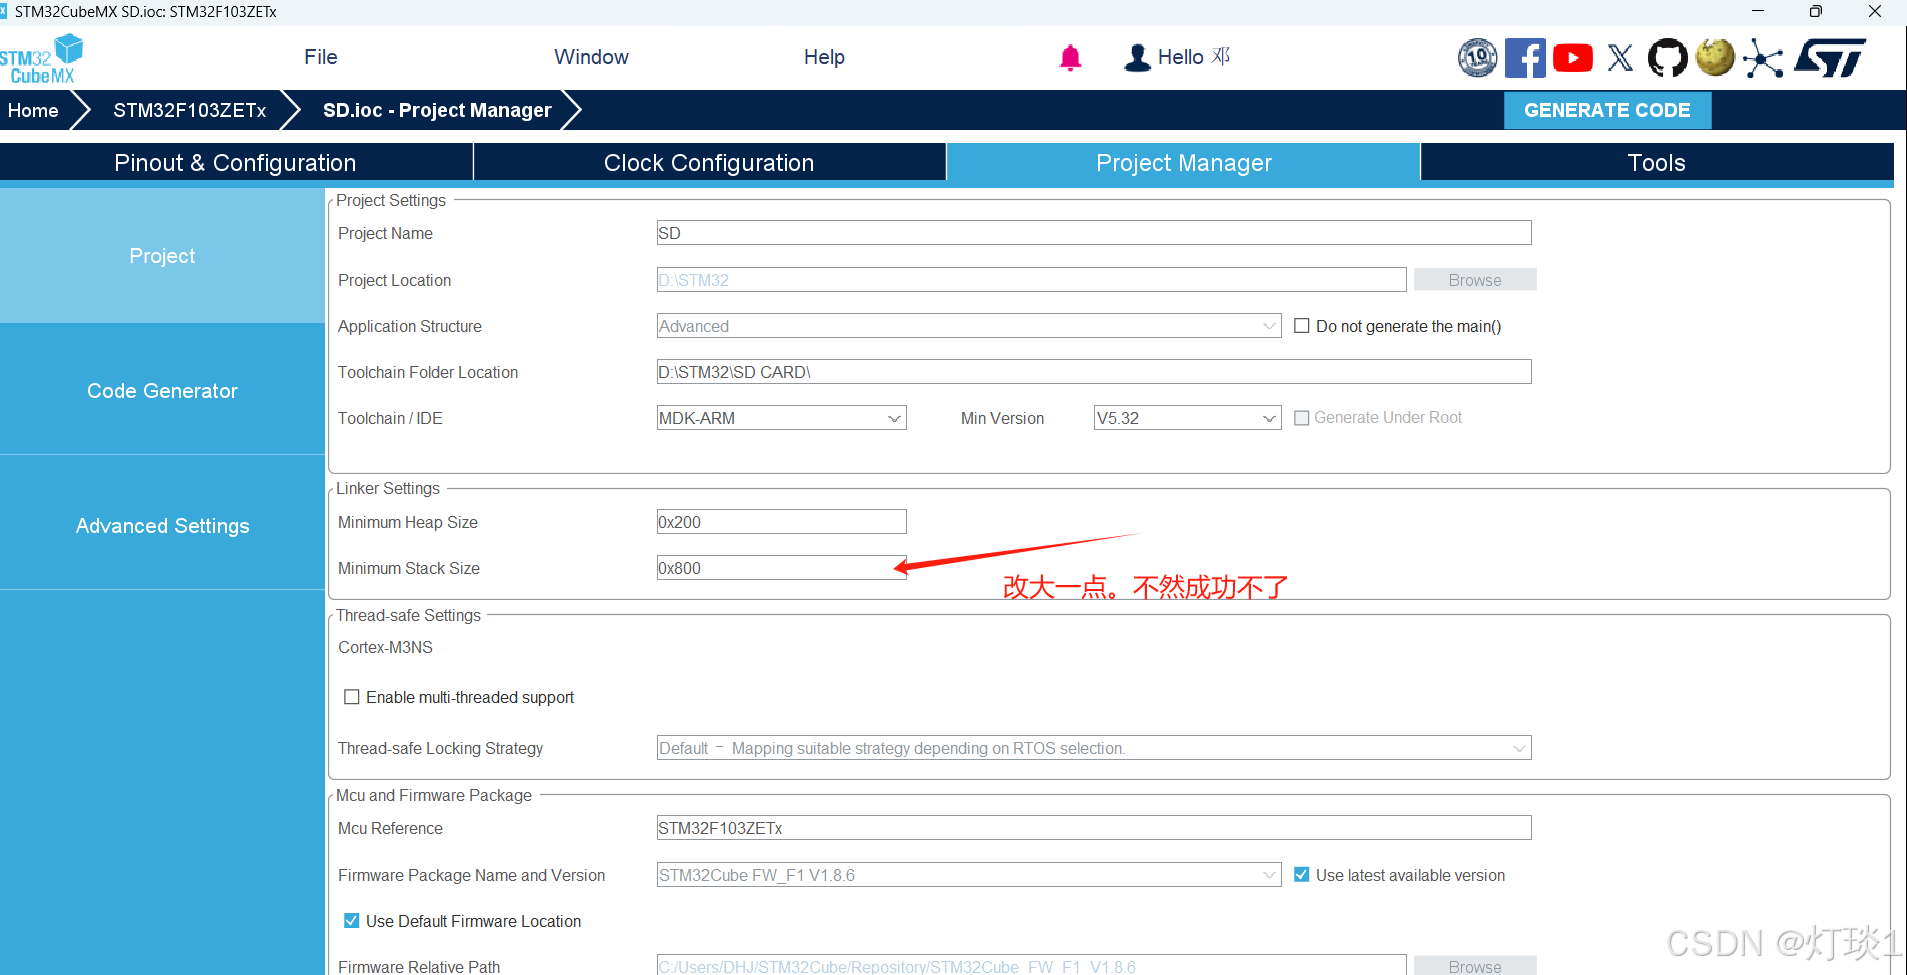Click Browse next to Firmware Relative Path
The image size is (1907, 975).
(1475, 966)
